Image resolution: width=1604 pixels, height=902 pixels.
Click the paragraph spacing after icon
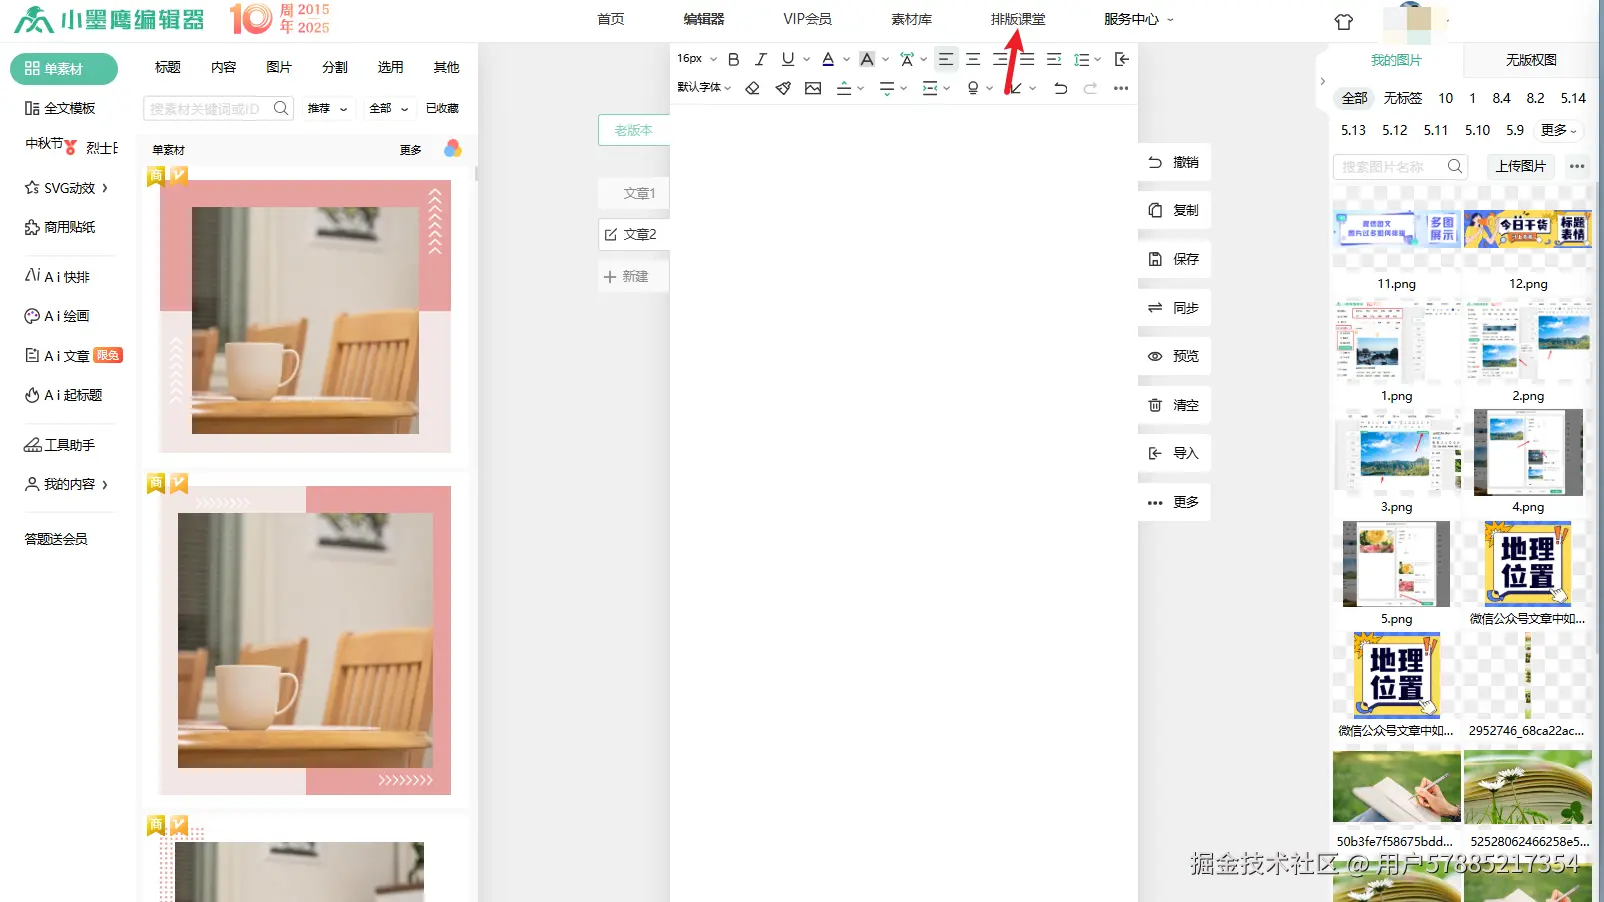click(x=887, y=88)
